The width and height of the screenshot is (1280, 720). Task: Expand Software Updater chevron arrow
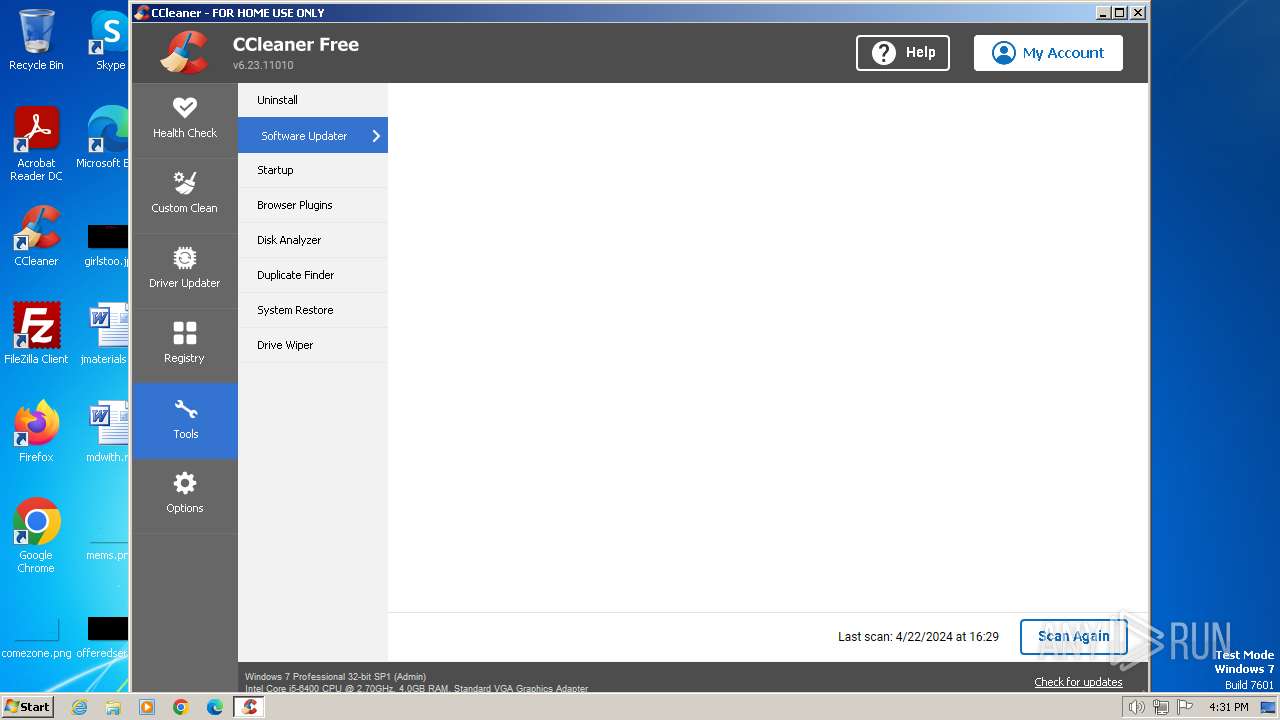click(x=376, y=136)
